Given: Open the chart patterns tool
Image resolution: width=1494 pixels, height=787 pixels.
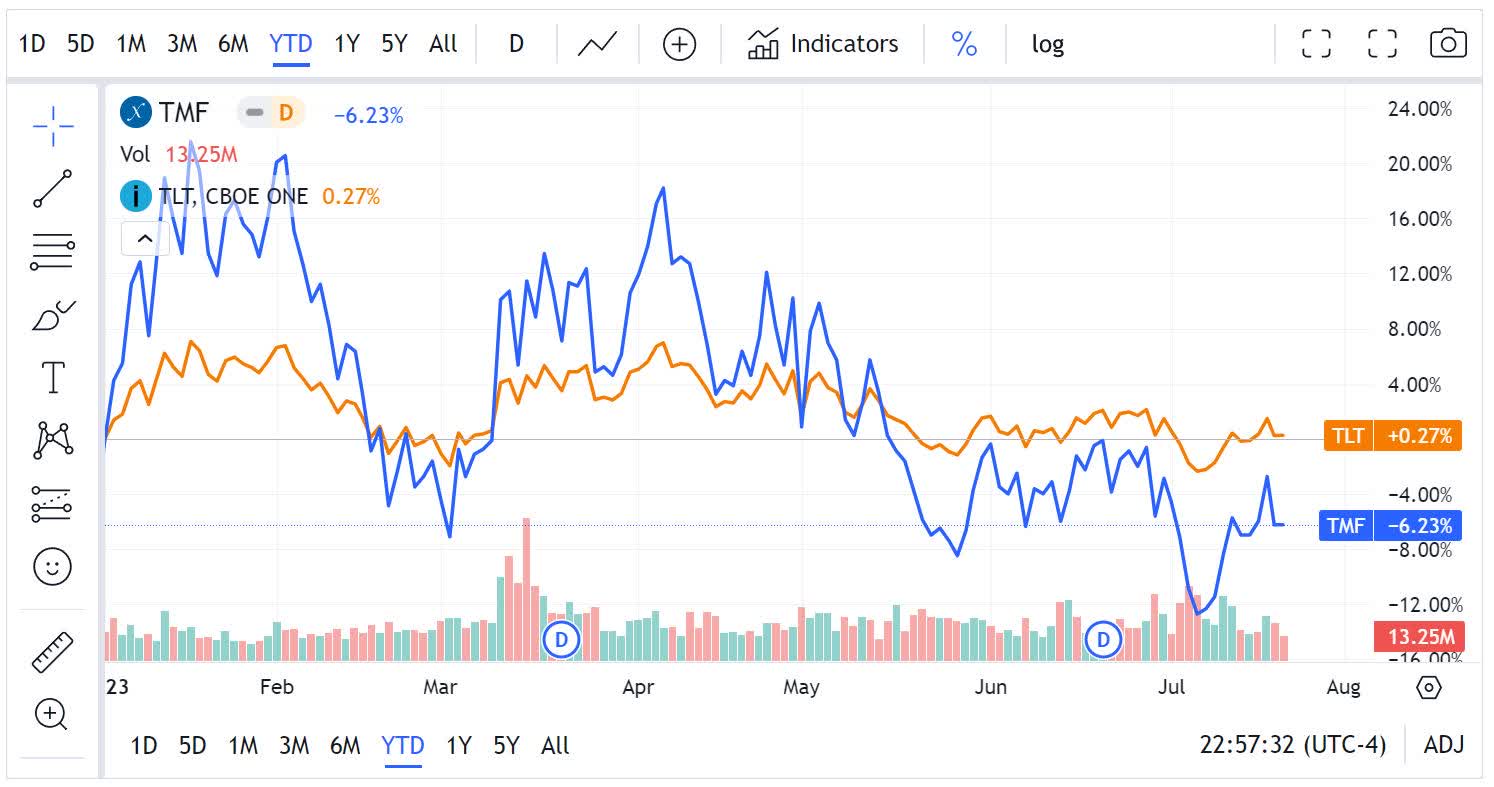Looking at the screenshot, I should pos(52,440).
